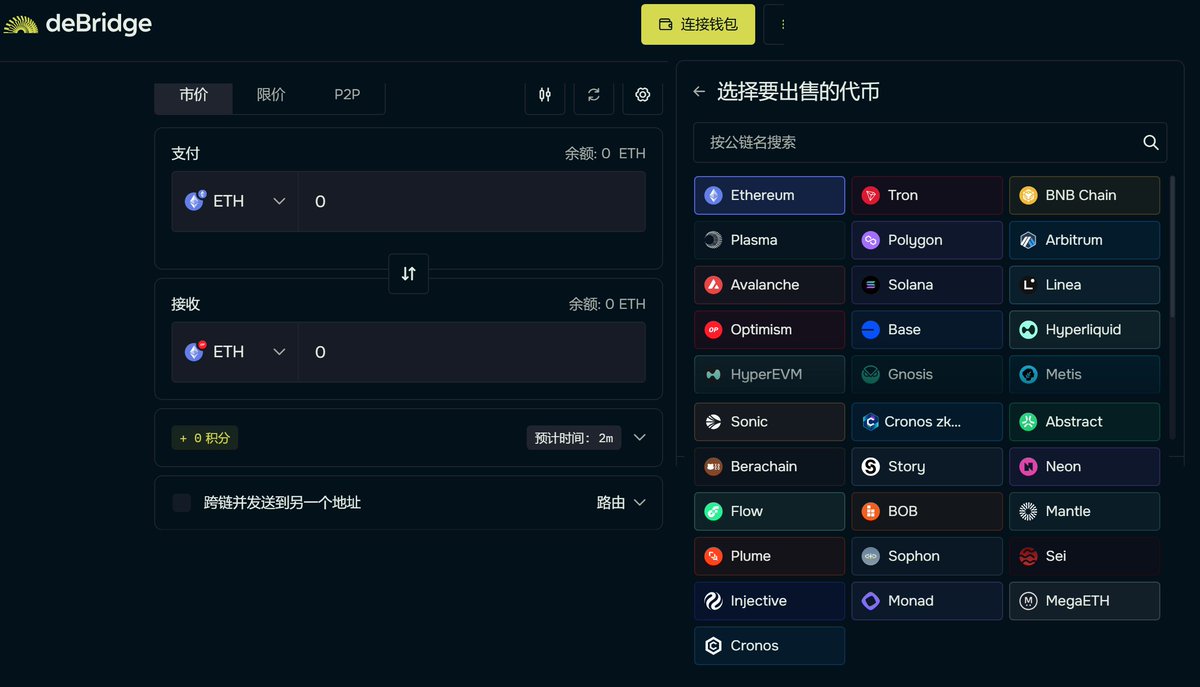Expand the 预计时间 details chevron
This screenshot has height=687, width=1200.
pos(640,437)
